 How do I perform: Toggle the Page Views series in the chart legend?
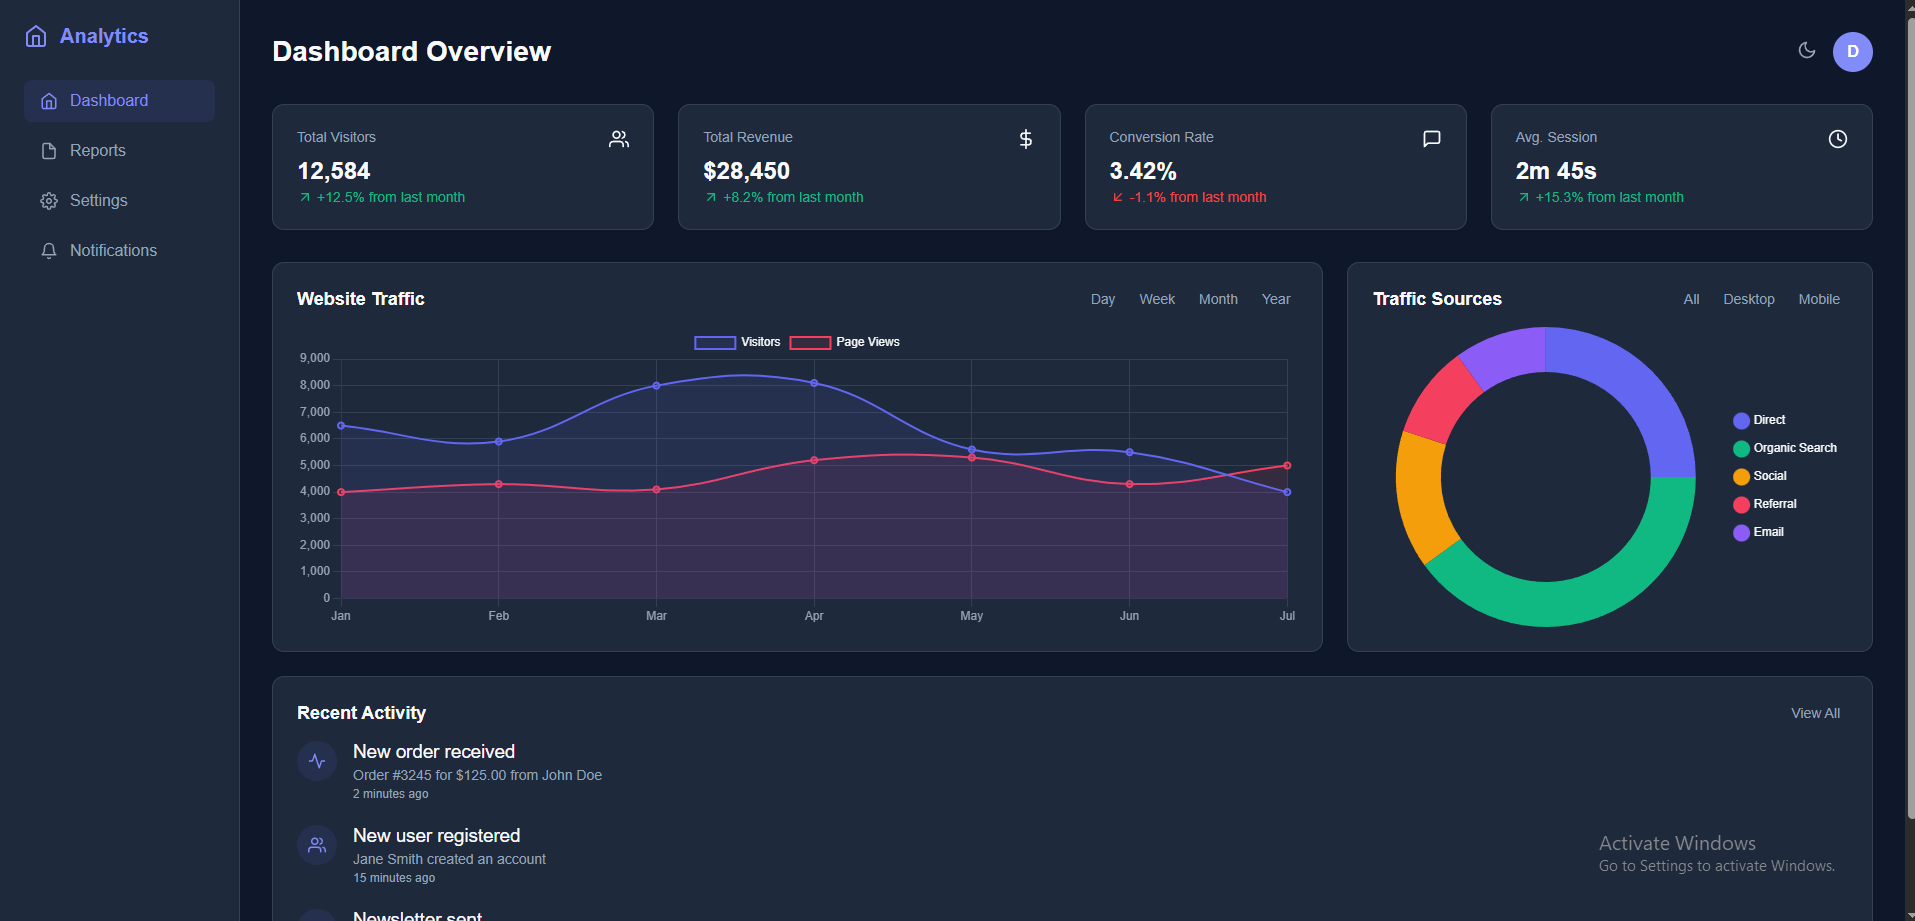844,342
